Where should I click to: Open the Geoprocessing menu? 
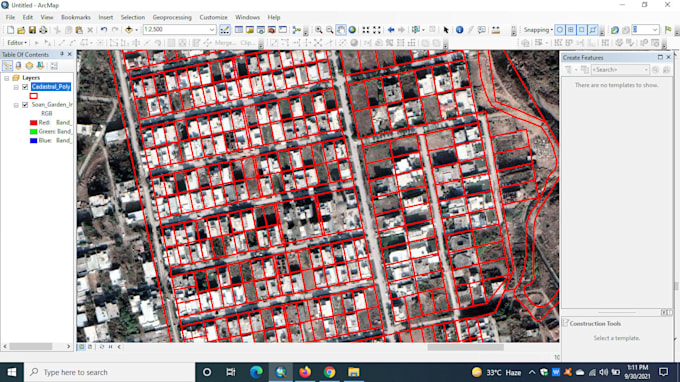click(x=172, y=17)
